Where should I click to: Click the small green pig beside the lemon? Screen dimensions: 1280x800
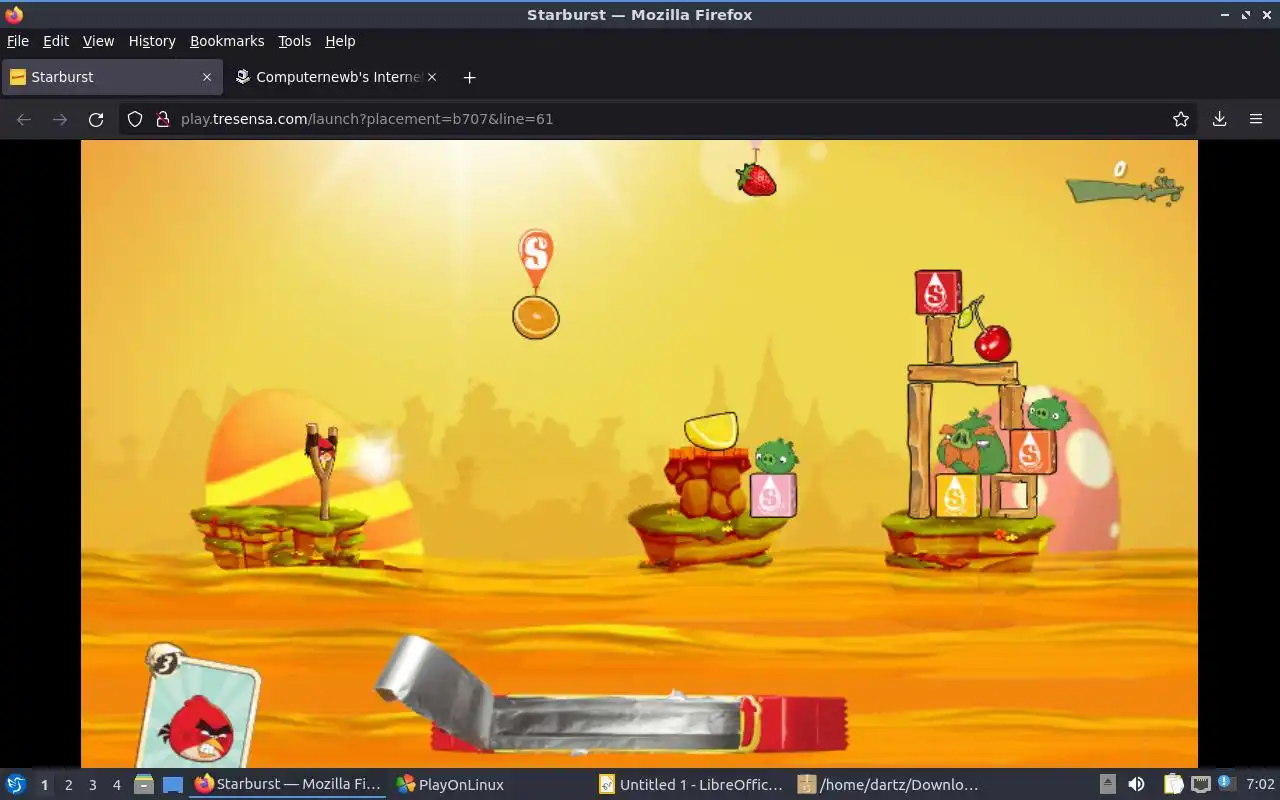[776, 457]
